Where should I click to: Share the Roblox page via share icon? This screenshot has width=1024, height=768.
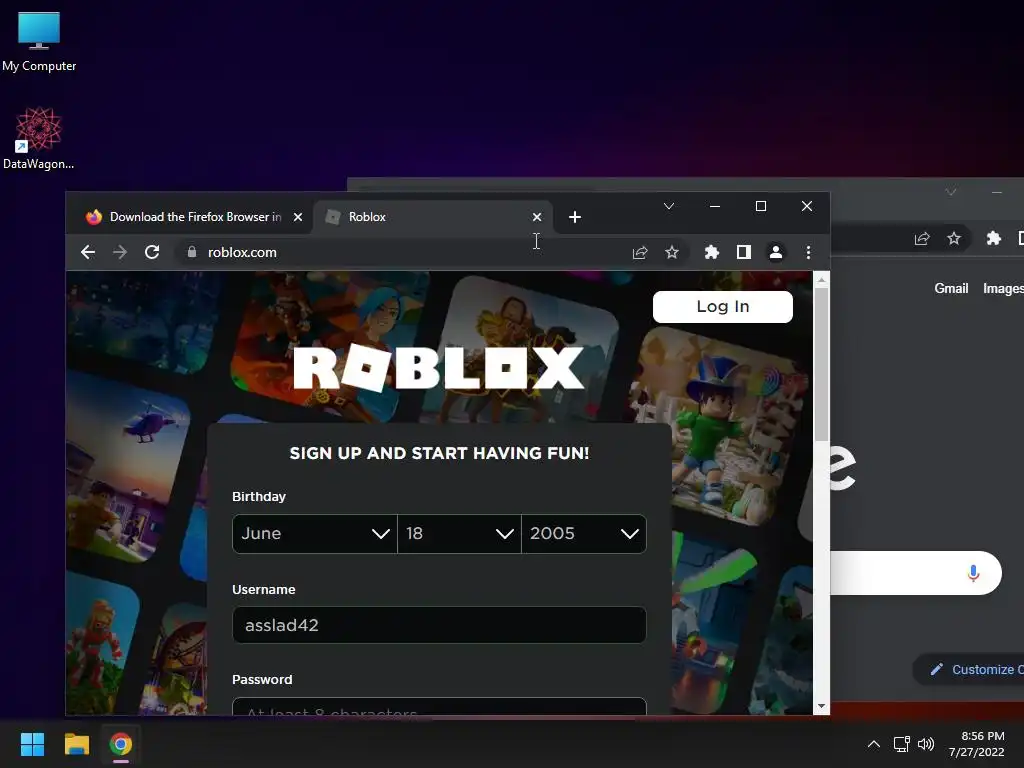pyautogui.click(x=640, y=252)
